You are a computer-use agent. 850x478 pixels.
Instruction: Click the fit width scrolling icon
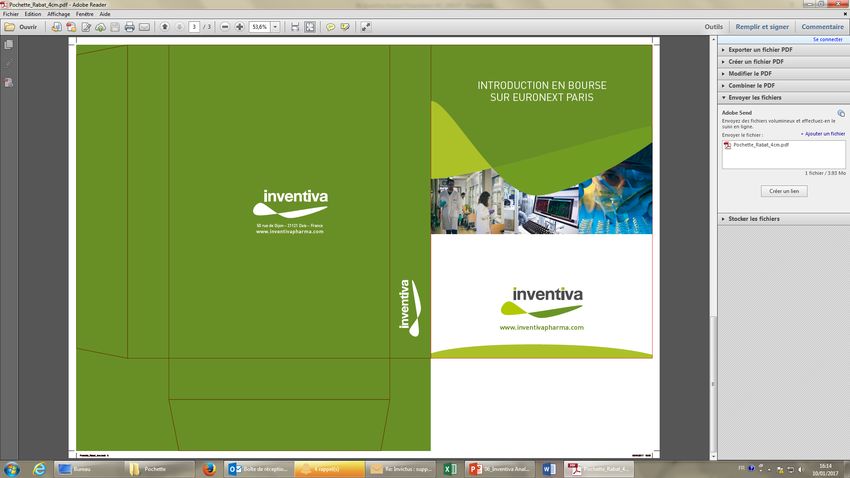[x=295, y=27]
